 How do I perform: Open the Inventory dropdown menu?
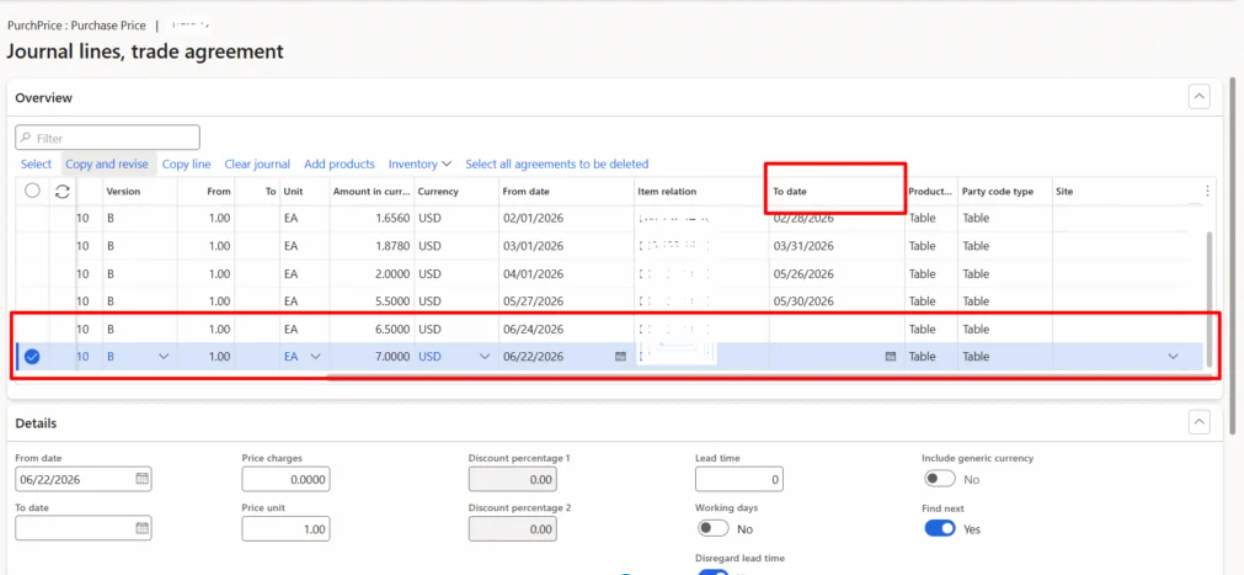[x=420, y=164]
